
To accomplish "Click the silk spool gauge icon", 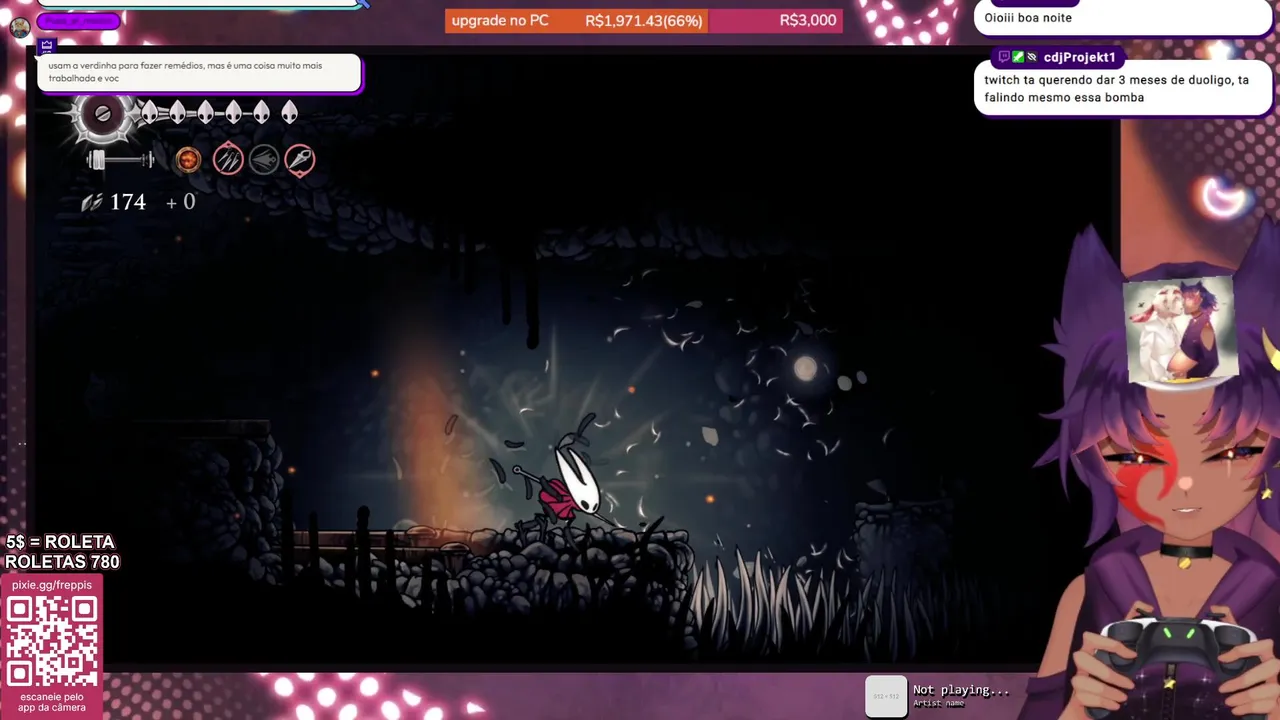I will click(102, 114).
